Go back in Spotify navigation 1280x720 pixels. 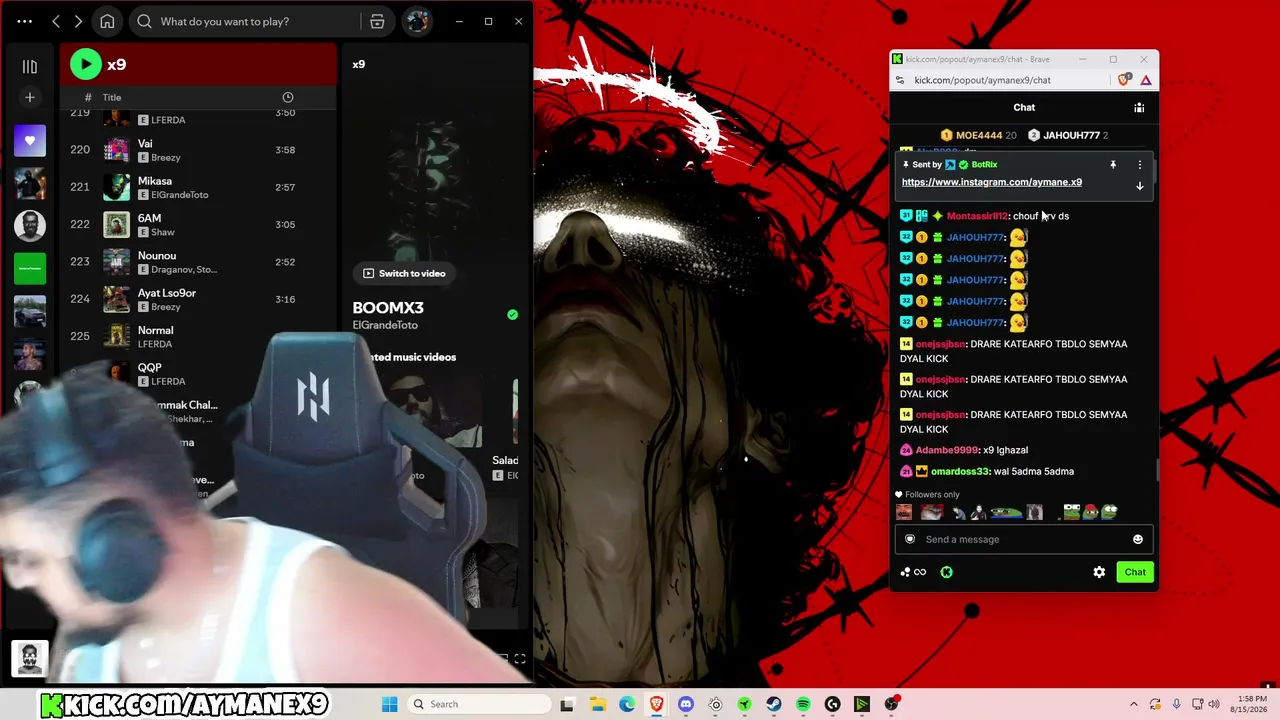[x=56, y=21]
